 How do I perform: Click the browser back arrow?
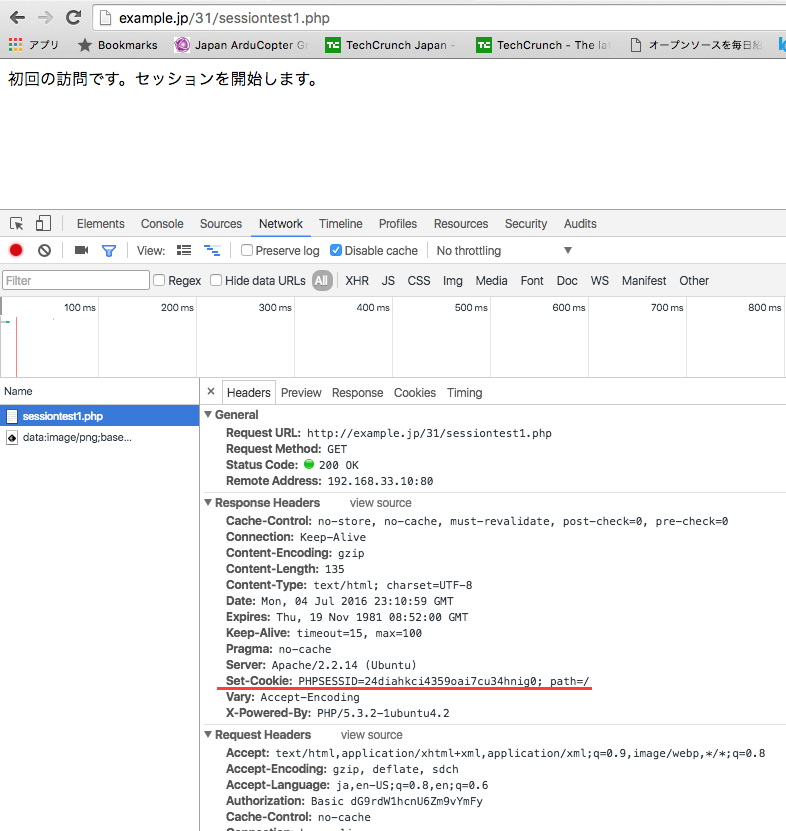[x=17, y=18]
